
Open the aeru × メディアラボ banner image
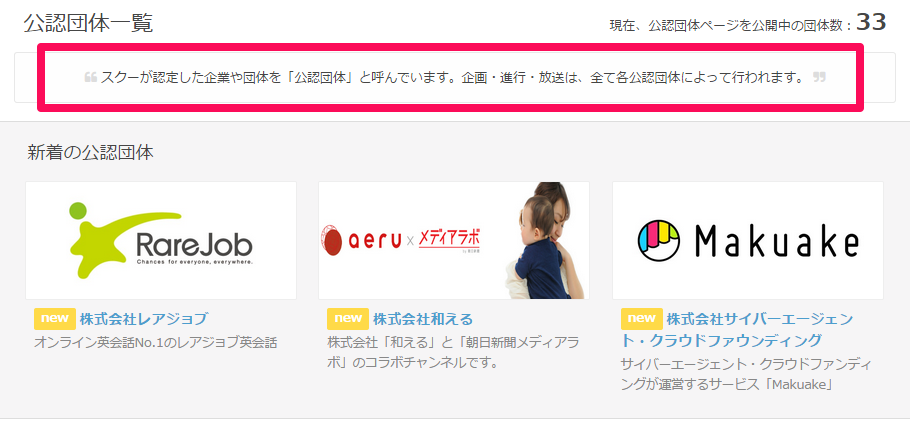[x=454, y=240]
